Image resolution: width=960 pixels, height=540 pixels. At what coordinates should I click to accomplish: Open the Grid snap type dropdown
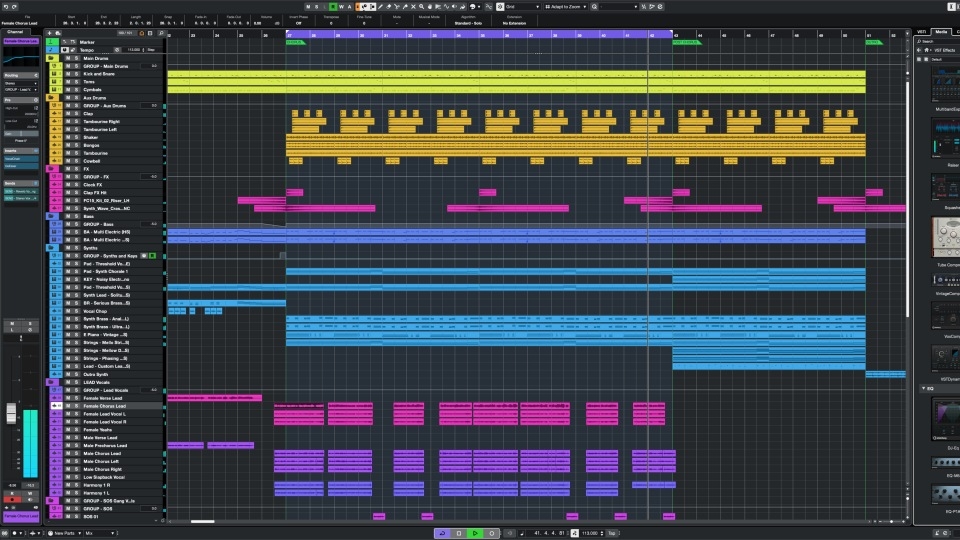(522, 7)
